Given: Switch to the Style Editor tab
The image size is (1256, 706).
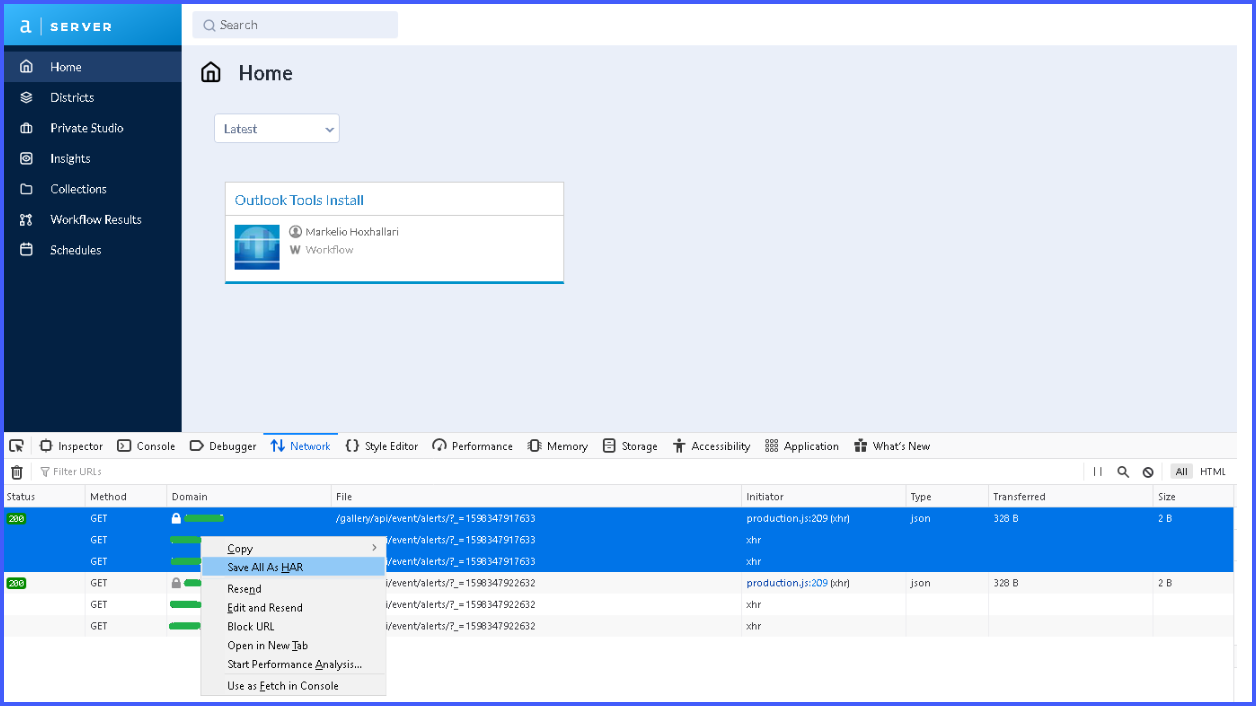Looking at the screenshot, I should [x=381, y=446].
